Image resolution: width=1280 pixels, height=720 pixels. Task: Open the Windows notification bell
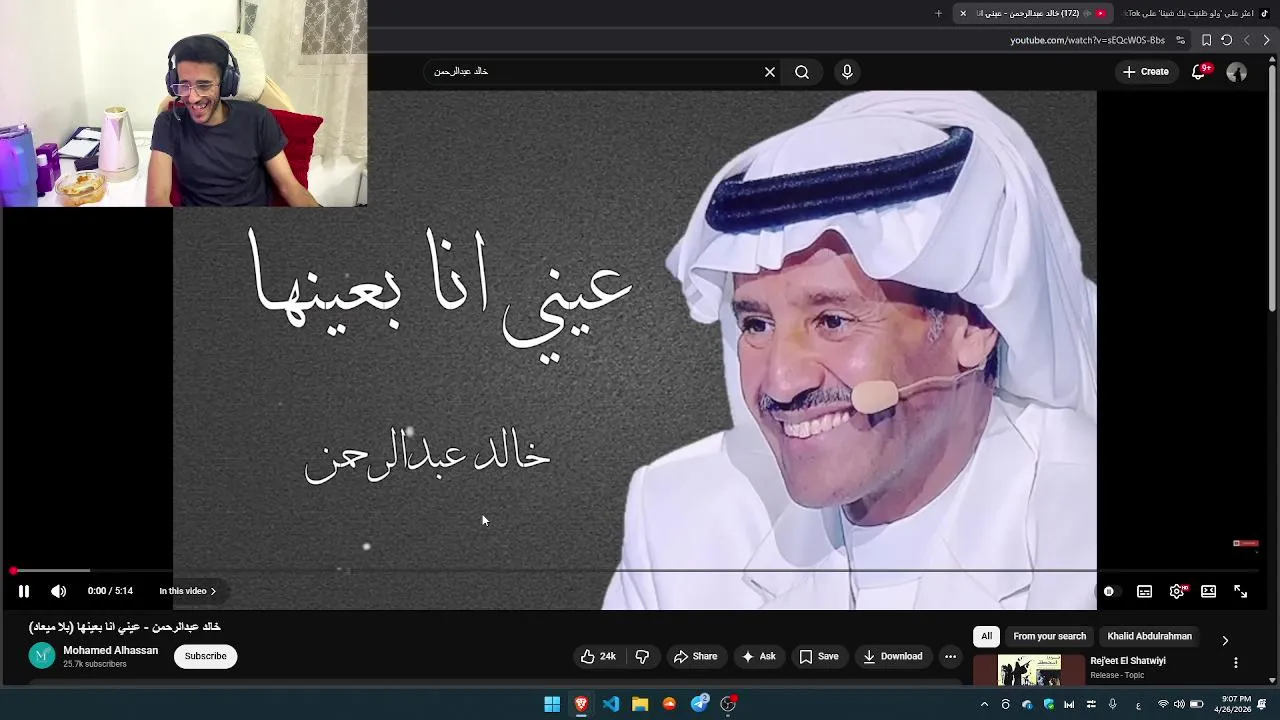tap(1262, 705)
